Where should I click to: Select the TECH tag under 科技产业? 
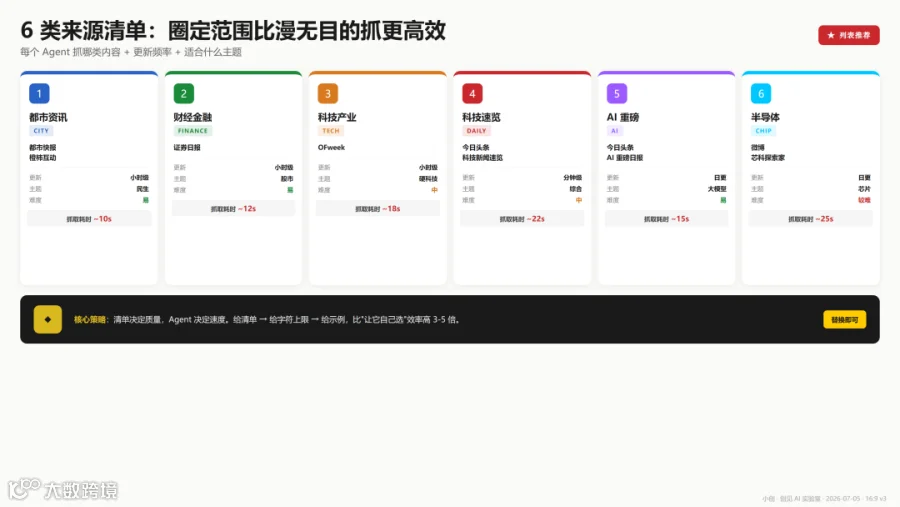click(x=331, y=131)
